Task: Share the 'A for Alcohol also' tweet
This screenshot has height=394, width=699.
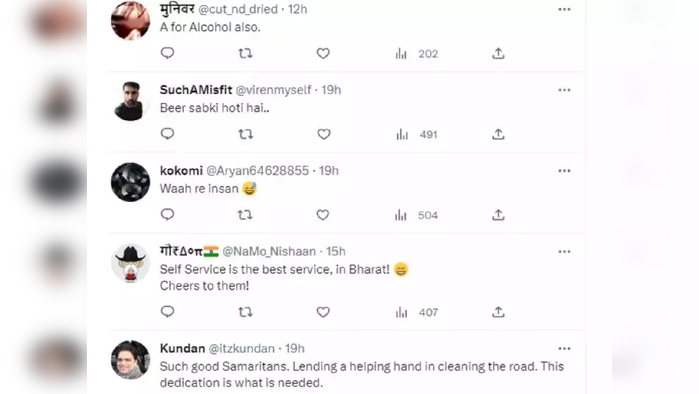Action: [498, 53]
